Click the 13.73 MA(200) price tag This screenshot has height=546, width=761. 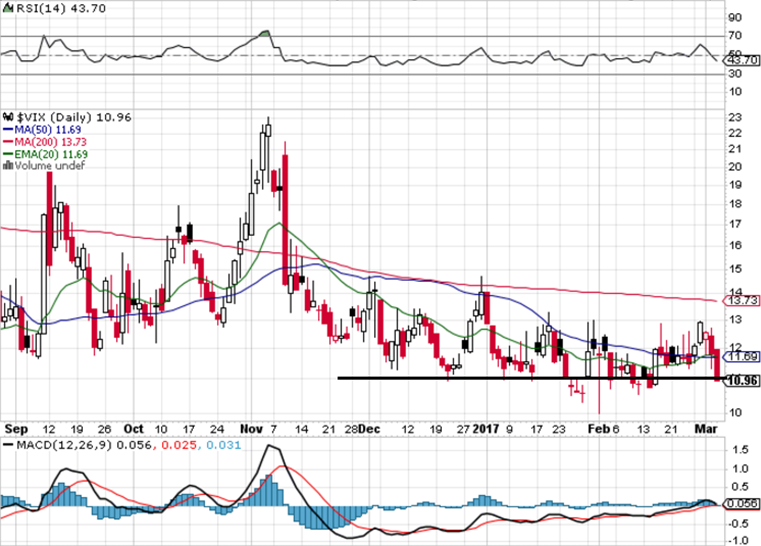tap(742, 300)
